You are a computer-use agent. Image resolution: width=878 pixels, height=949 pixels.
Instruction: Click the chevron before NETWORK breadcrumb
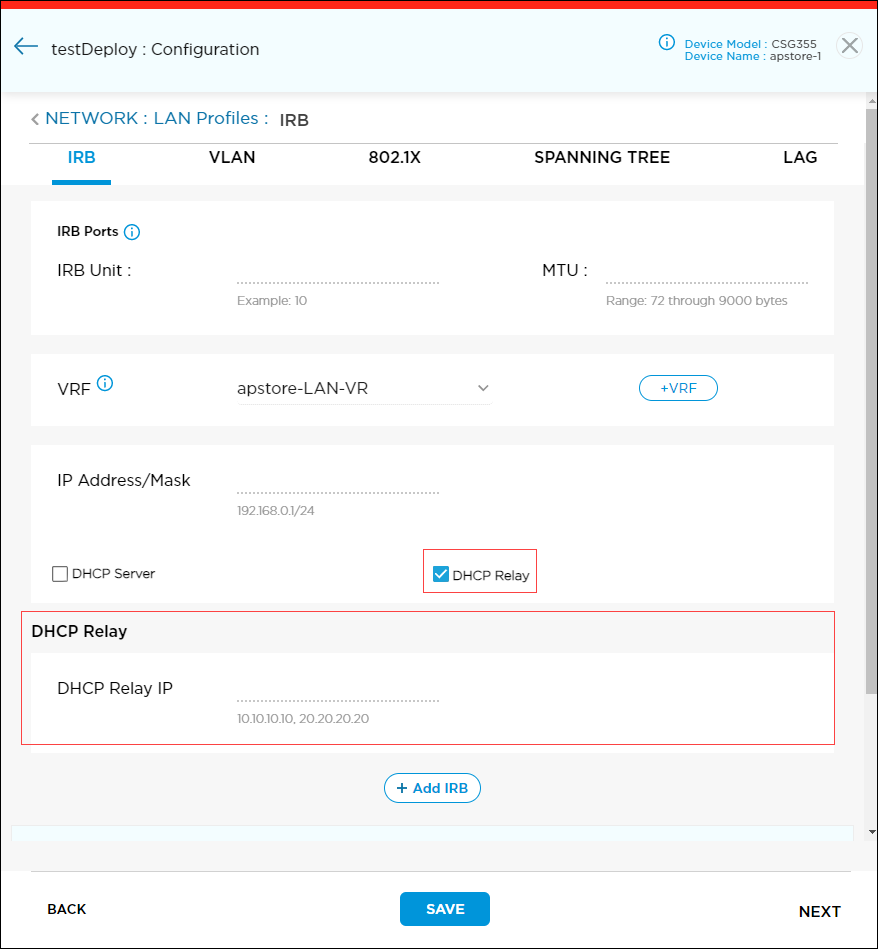coord(34,118)
